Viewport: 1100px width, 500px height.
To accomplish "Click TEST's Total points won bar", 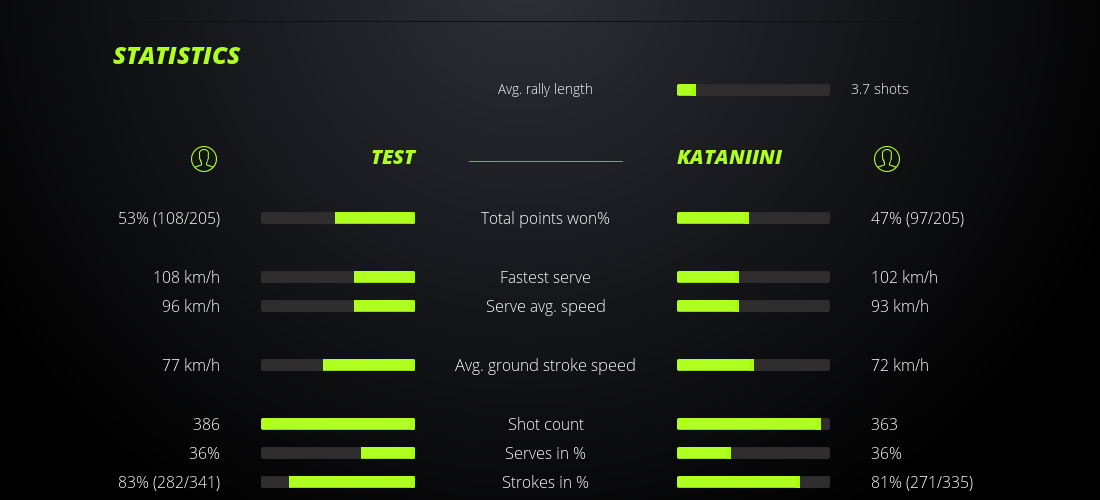I will [338, 218].
